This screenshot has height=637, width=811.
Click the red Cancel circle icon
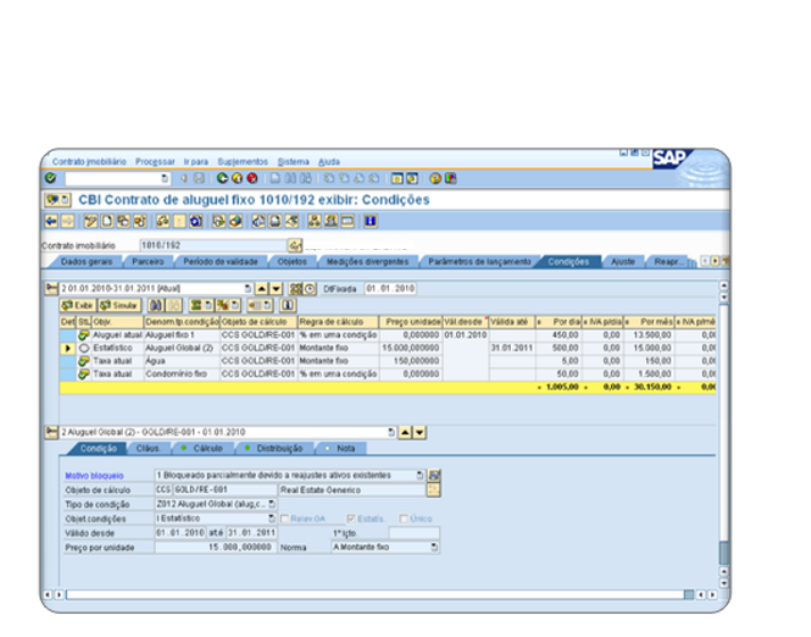[x=252, y=178]
